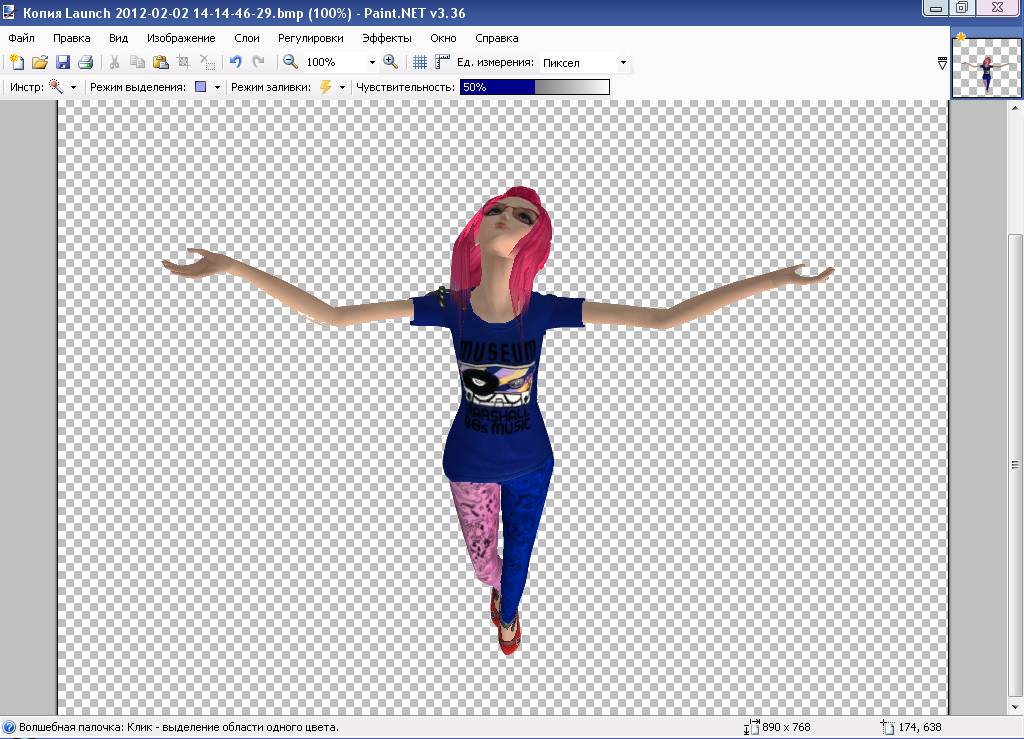This screenshot has width=1024, height=739.
Task: Expand the flood mode dropdown arrow
Action: (342, 87)
